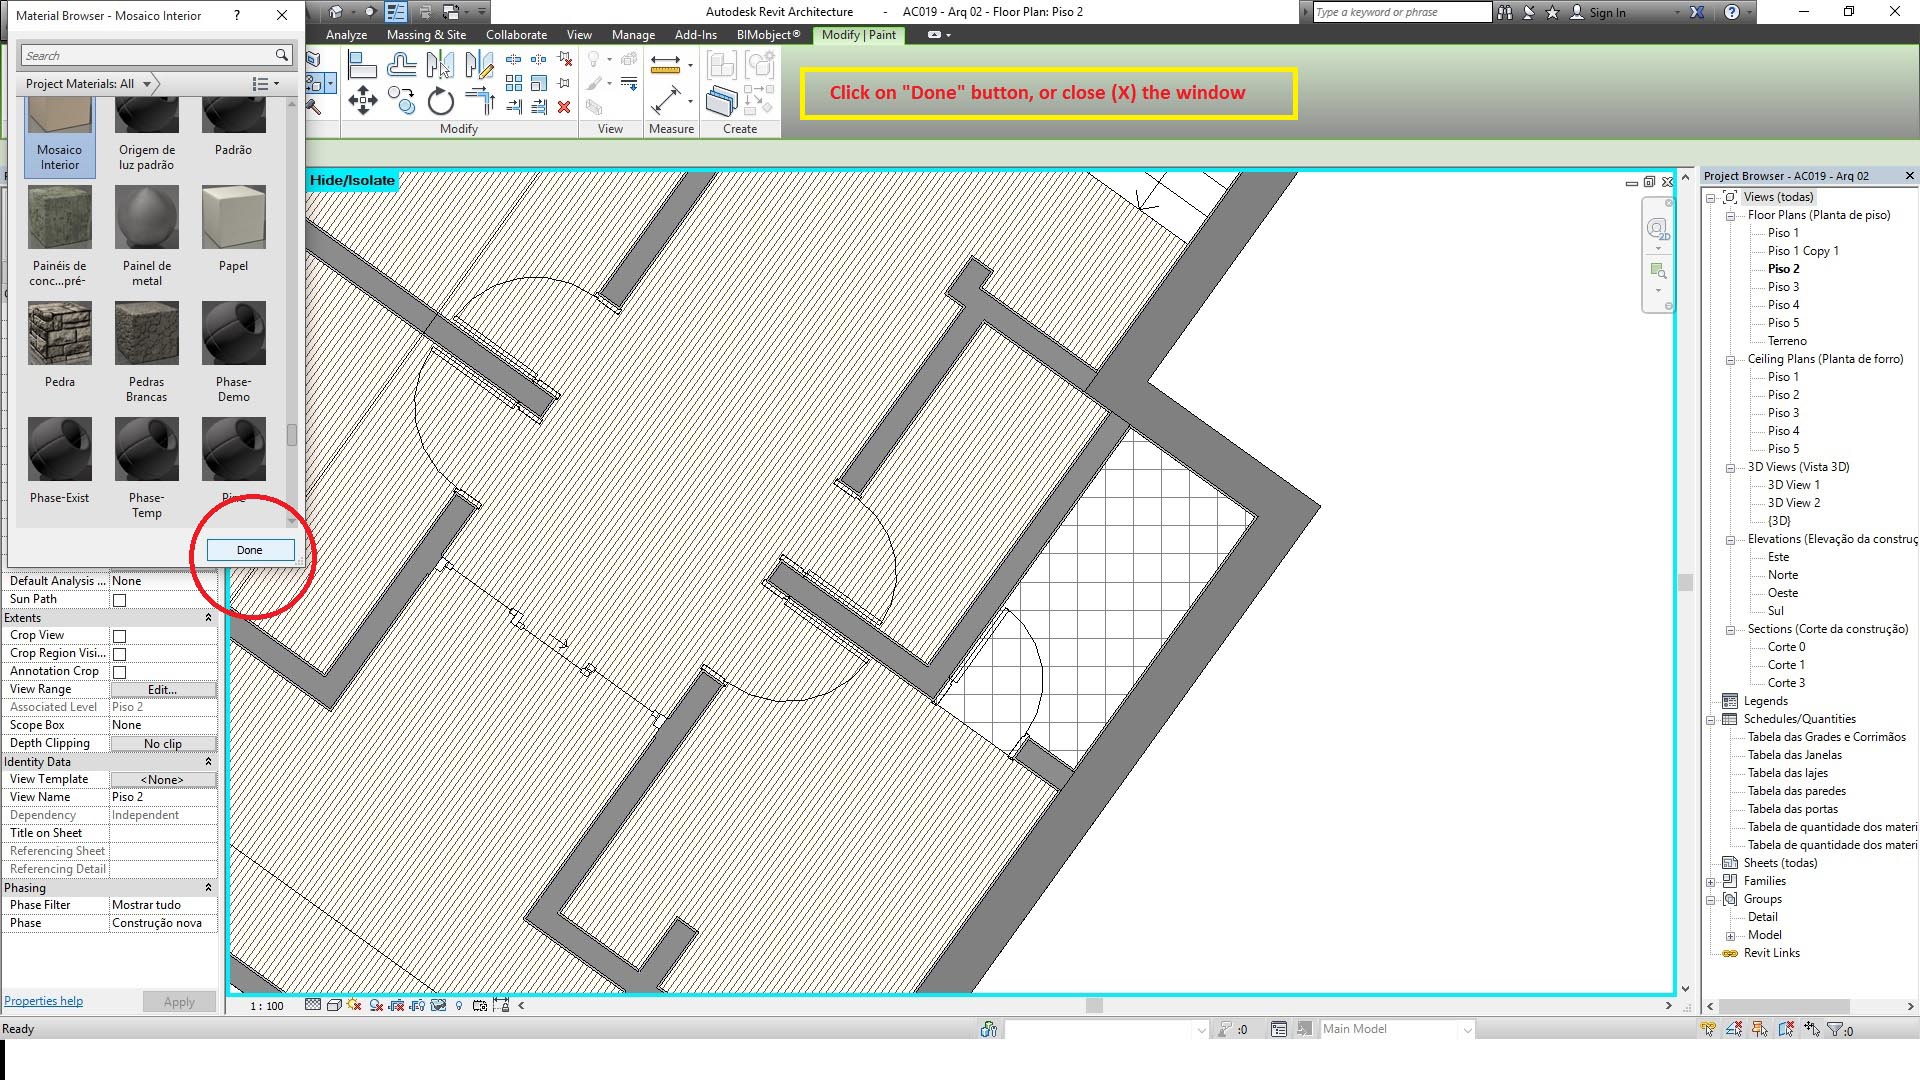Viewport: 1920px width, 1080px height.
Task: Toggle the Annotation Crop checkbox
Action: [x=120, y=672]
